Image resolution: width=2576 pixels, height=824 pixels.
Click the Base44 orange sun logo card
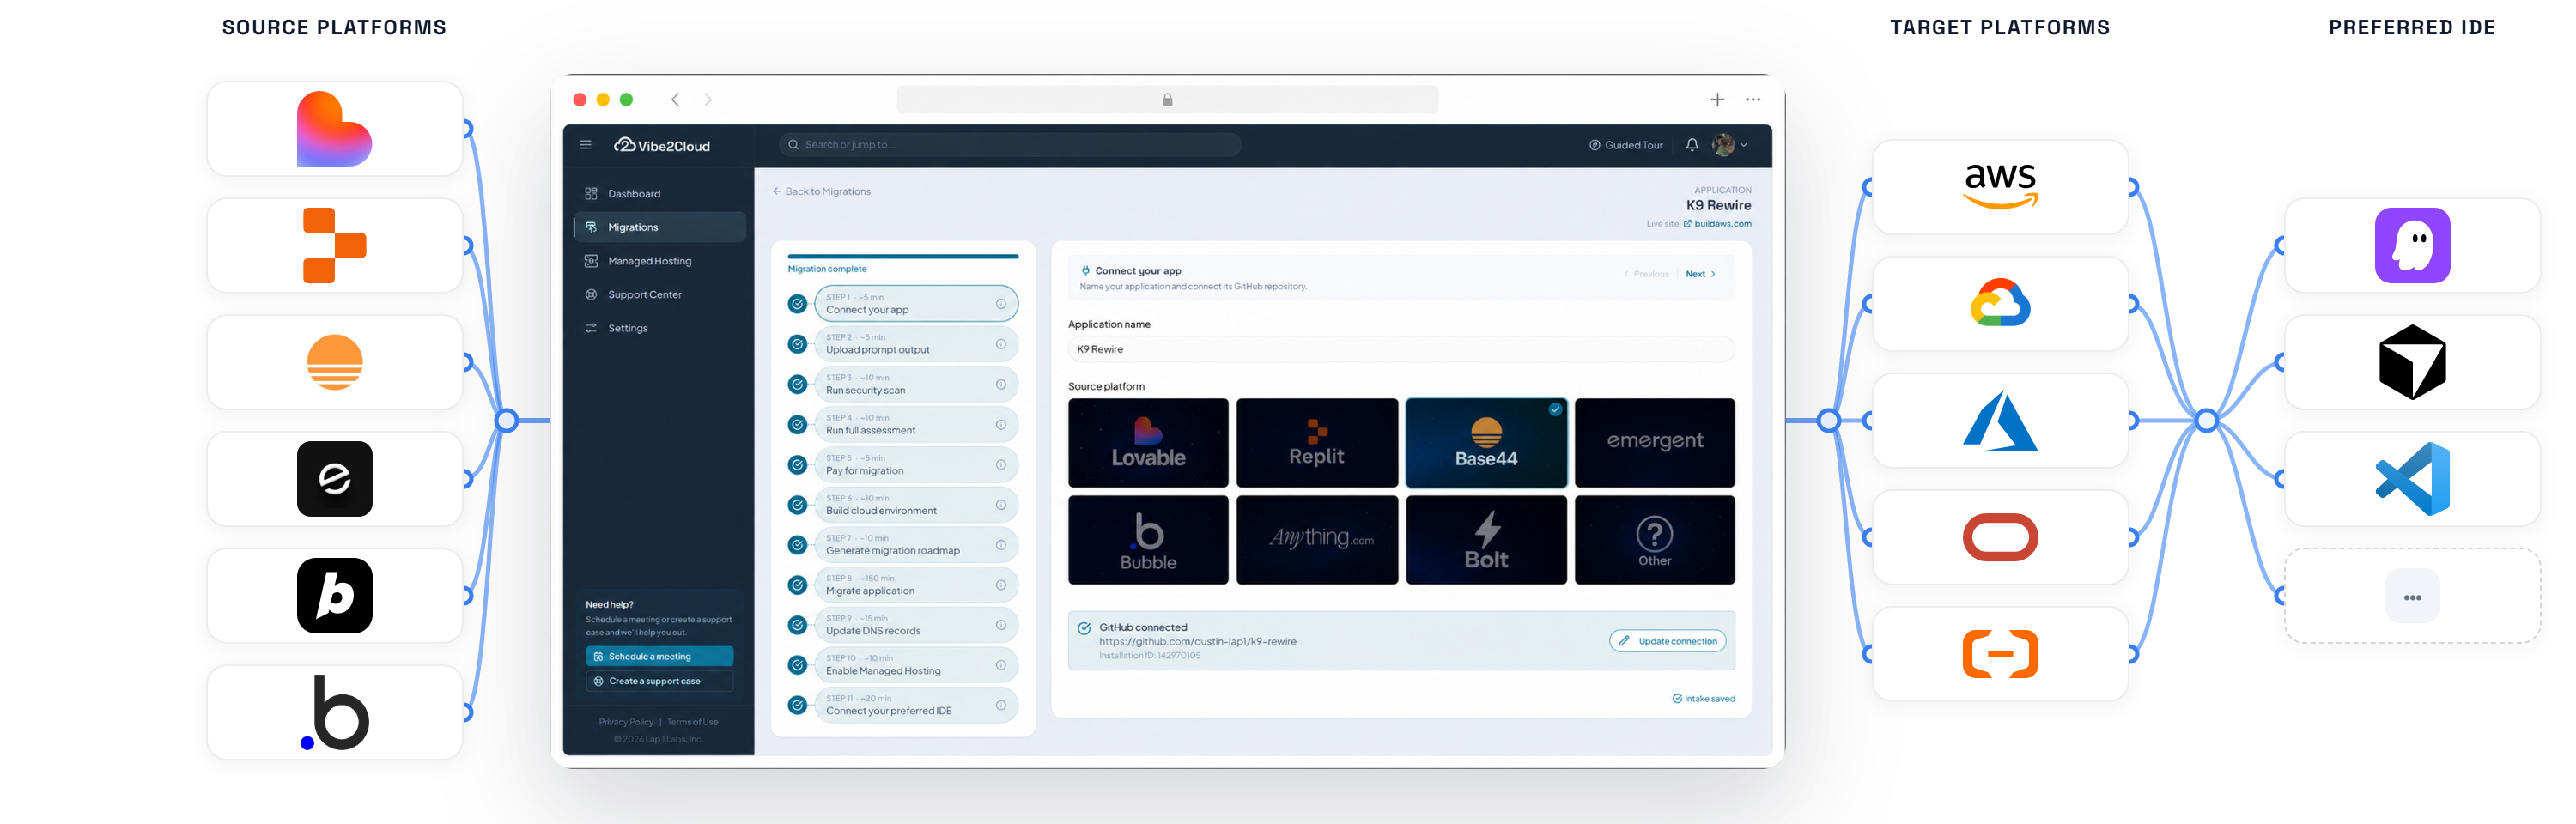tap(334, 362)
